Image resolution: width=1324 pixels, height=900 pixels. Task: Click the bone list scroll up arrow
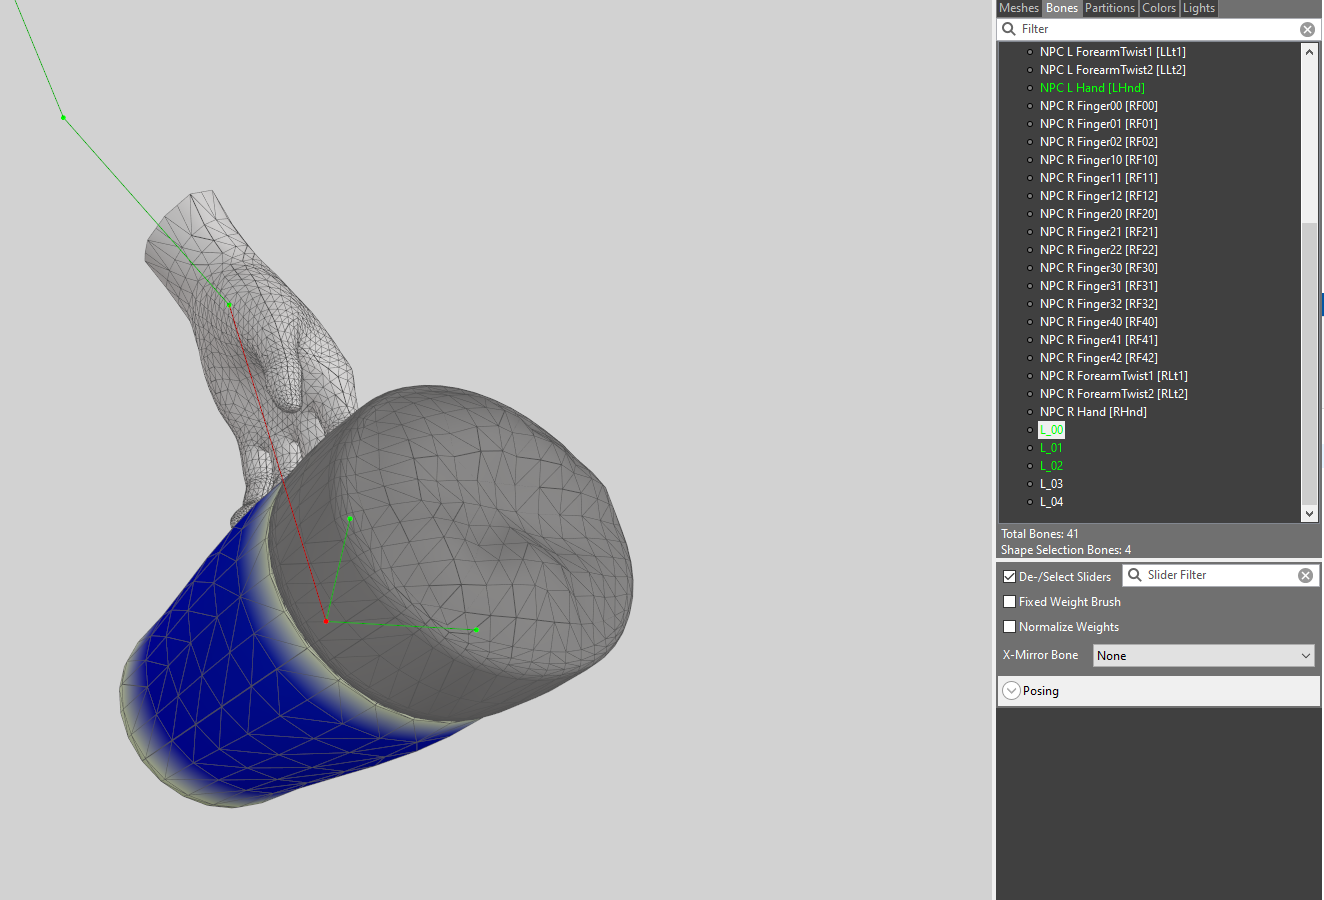click(1310, 51)
